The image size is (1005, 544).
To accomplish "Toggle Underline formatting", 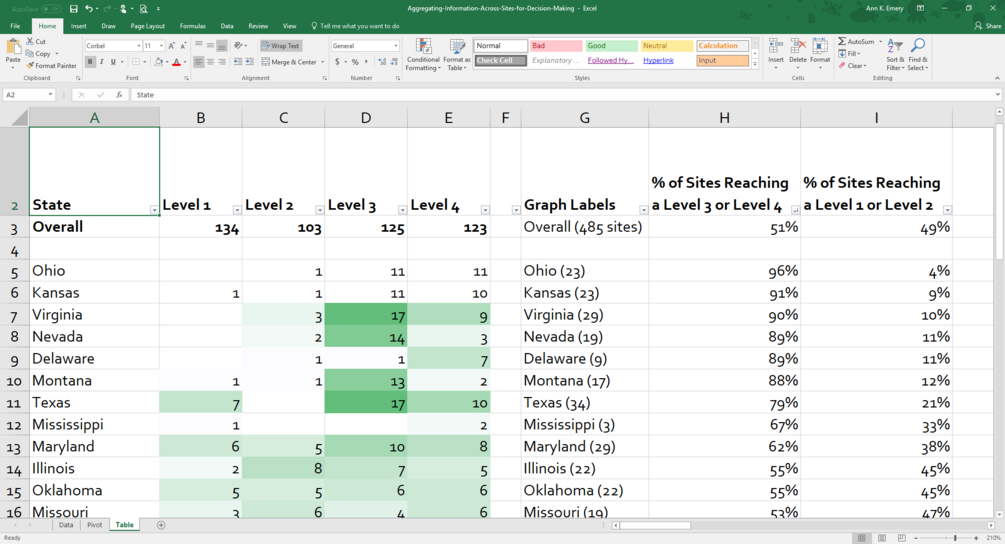I will click(113, 62).
